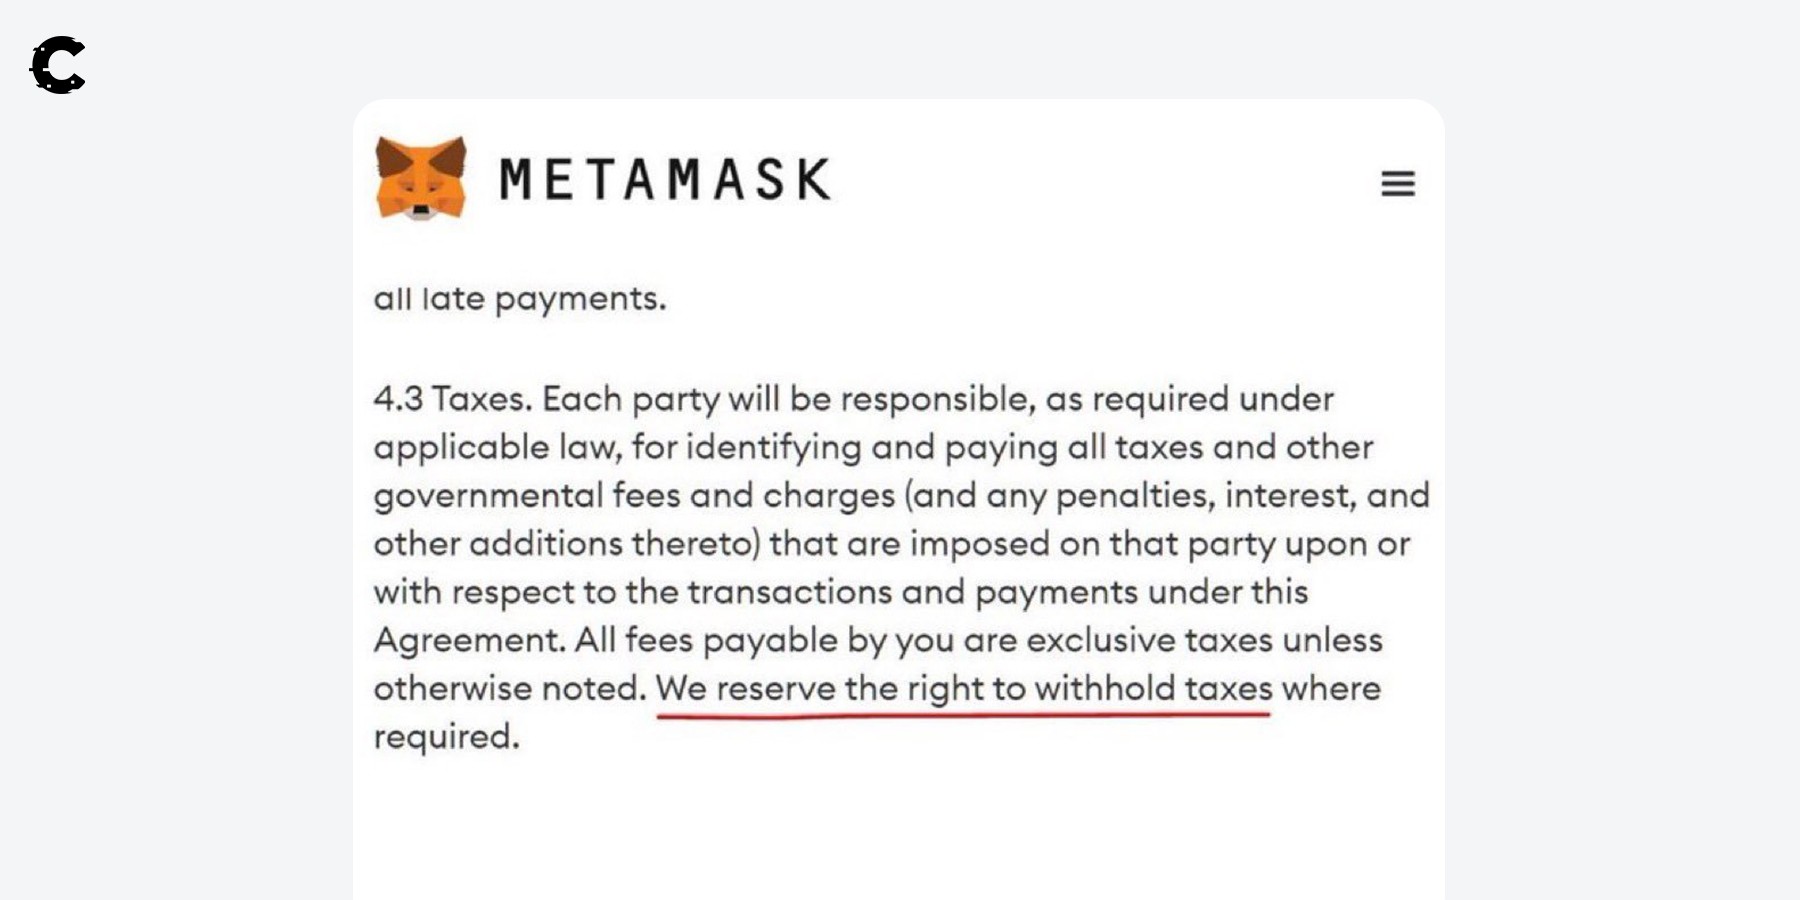This screenshot has width=1800, height=900.
Task: Click the METAMASK wordmark text
Action: point(665,180)
